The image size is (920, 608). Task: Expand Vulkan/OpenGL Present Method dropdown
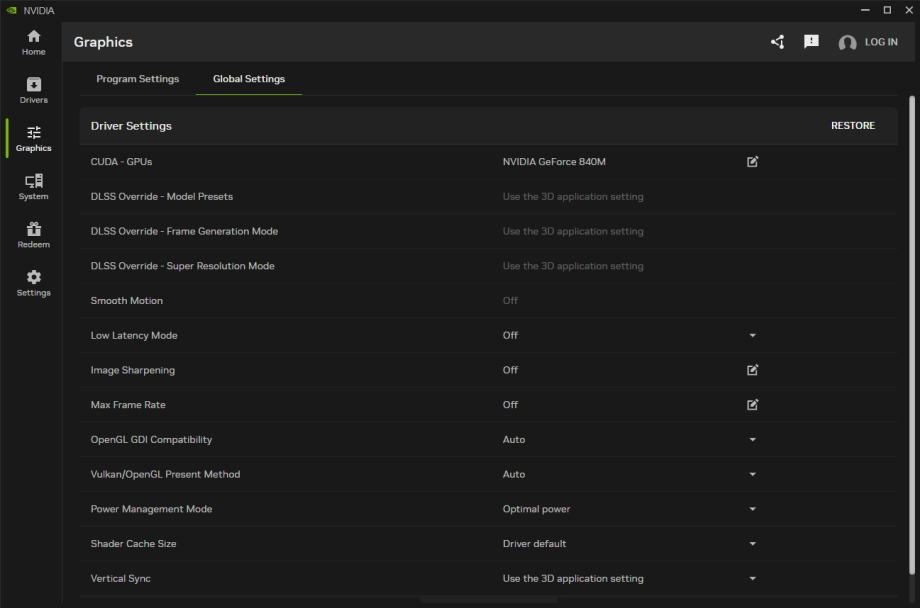point(753,475)
